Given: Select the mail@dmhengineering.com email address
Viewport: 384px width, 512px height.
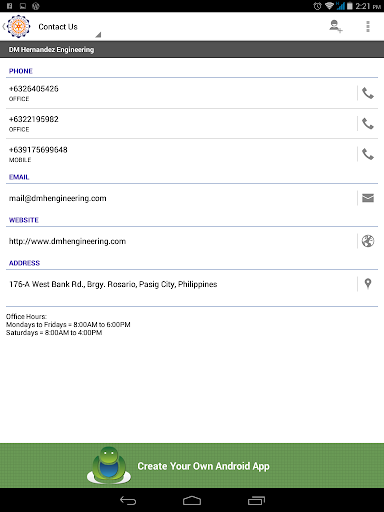Looking at the screenshot, I should click(x=57, y=198).
